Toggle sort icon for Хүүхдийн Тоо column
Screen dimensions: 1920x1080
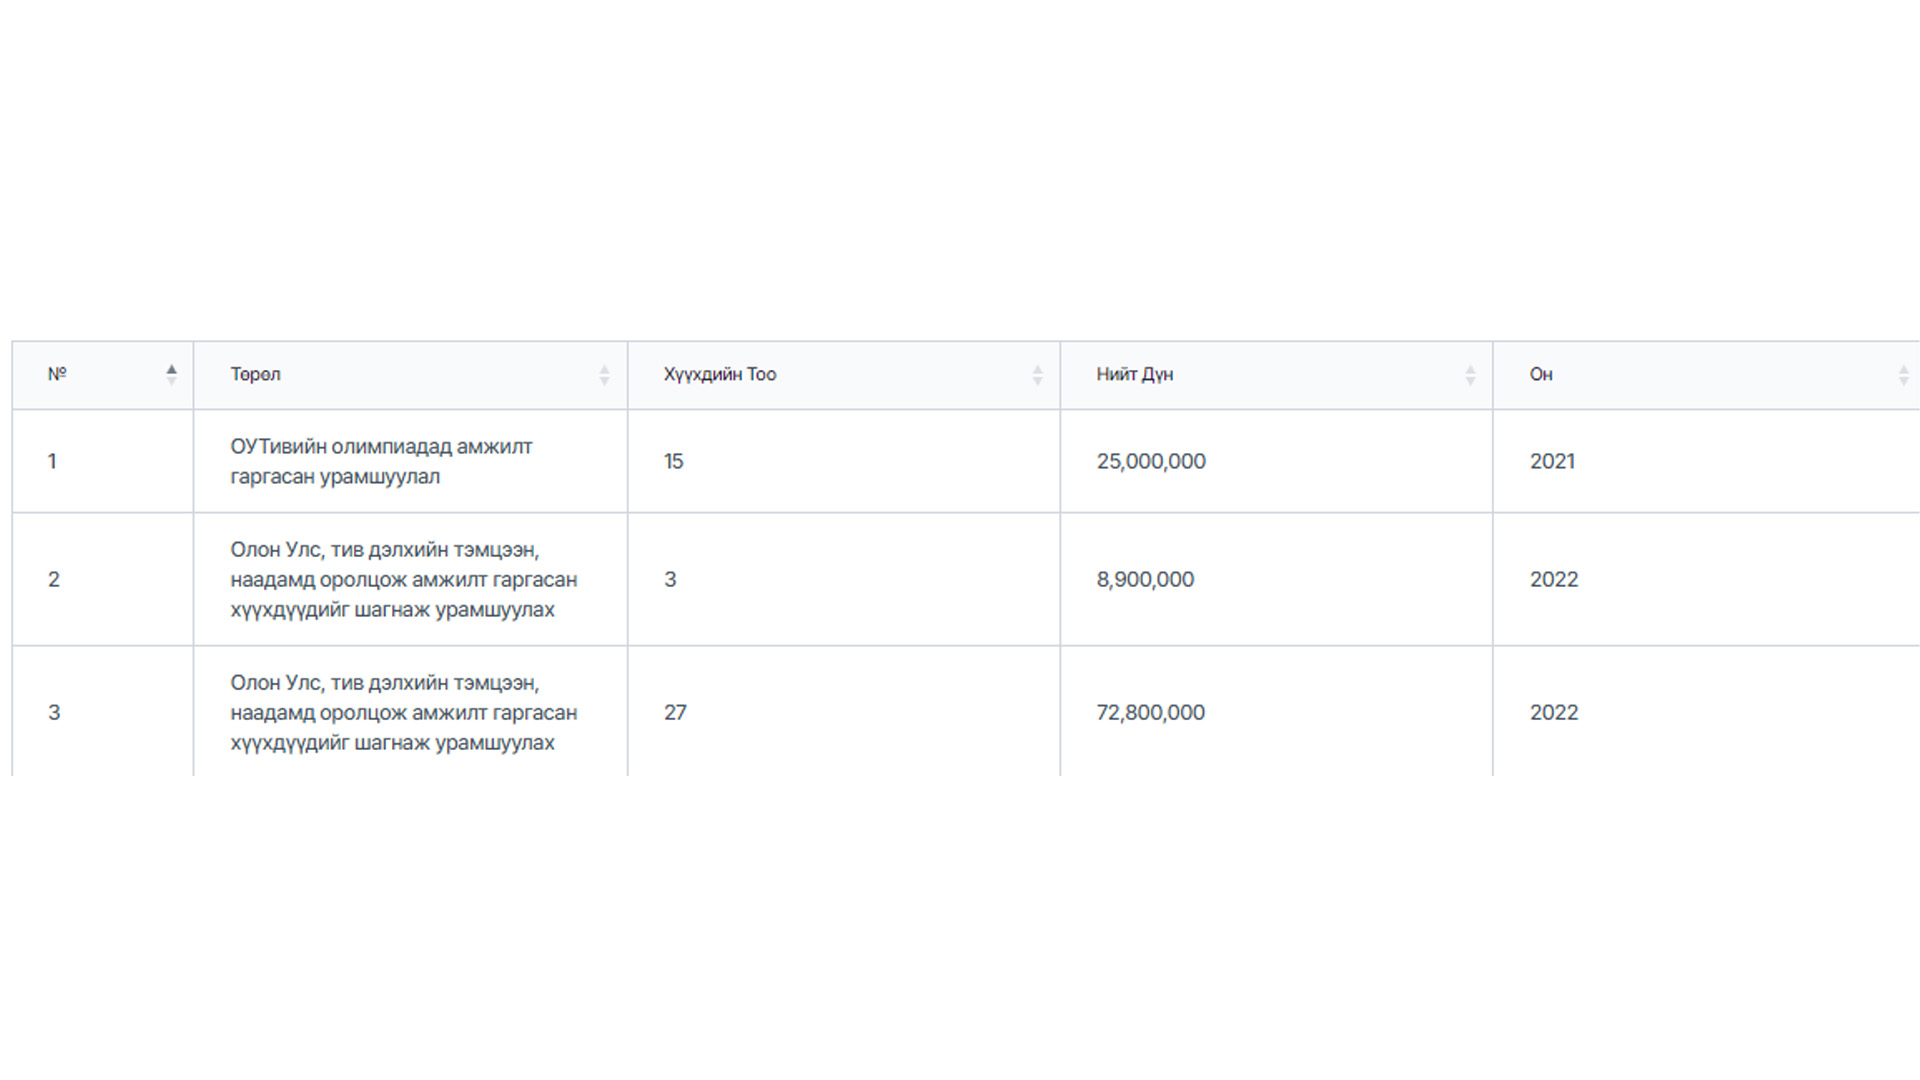[x=1037, y=375]
